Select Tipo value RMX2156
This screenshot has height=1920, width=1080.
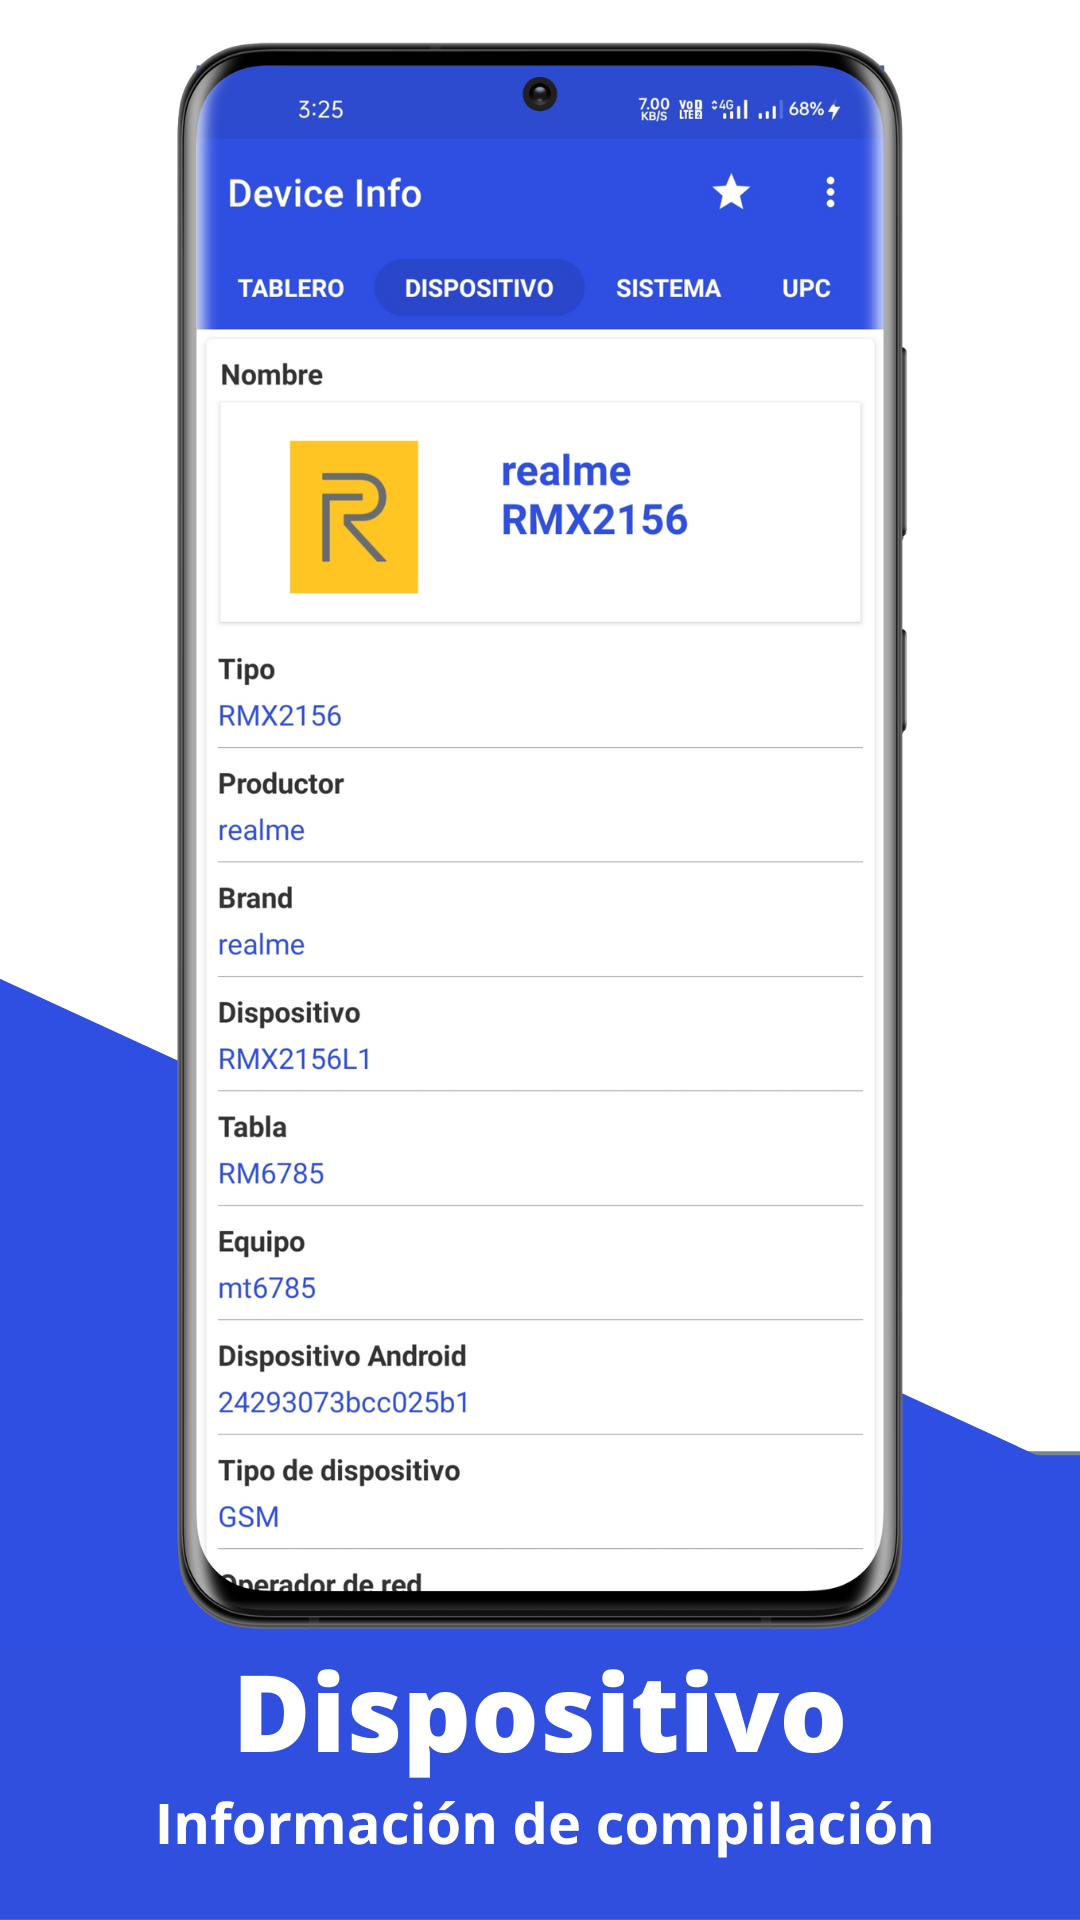280,716
